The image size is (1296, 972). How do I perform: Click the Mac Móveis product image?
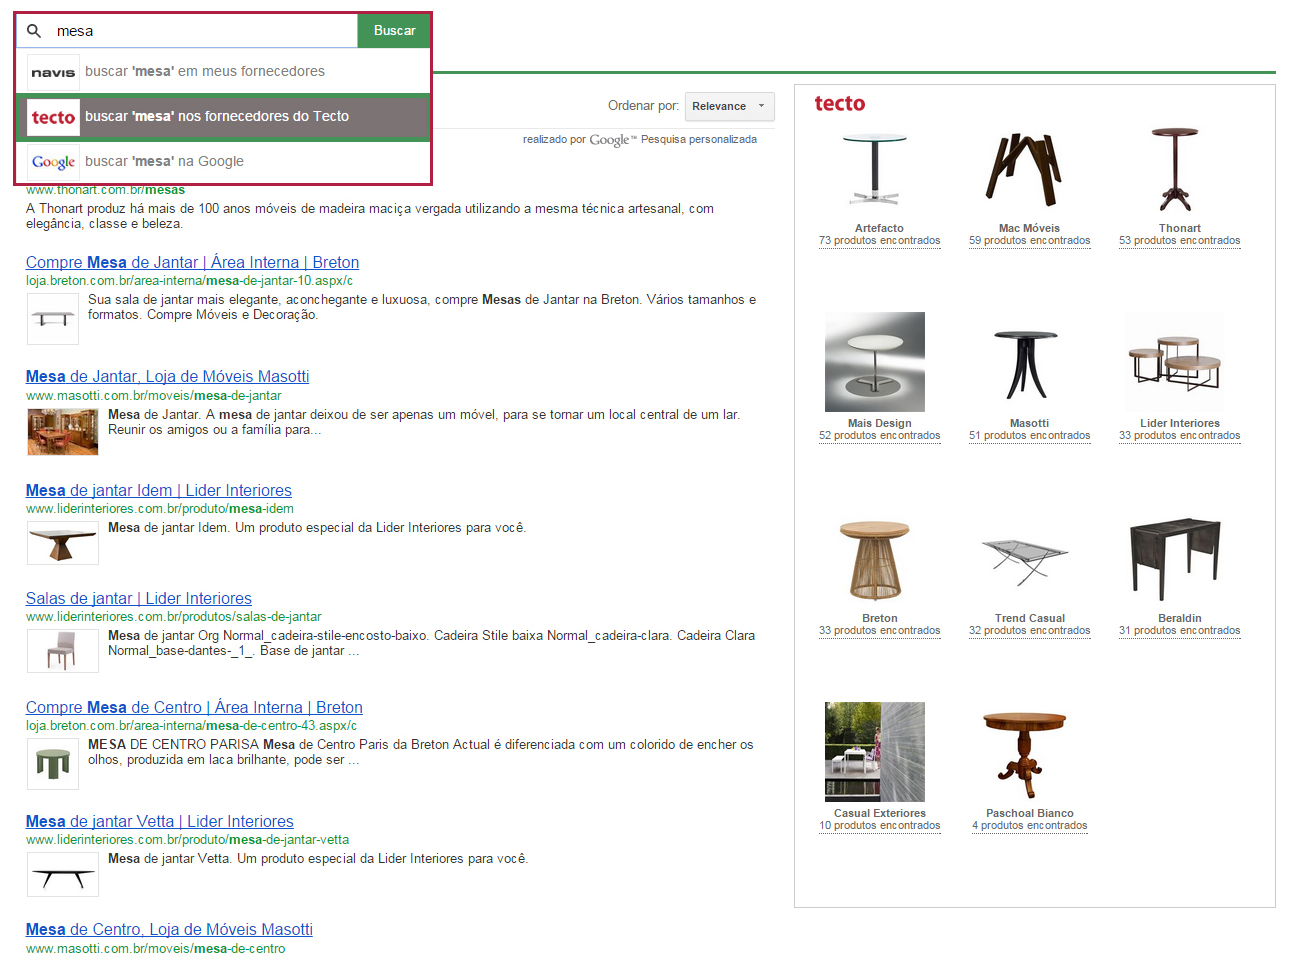click(x=1025, y=168)
